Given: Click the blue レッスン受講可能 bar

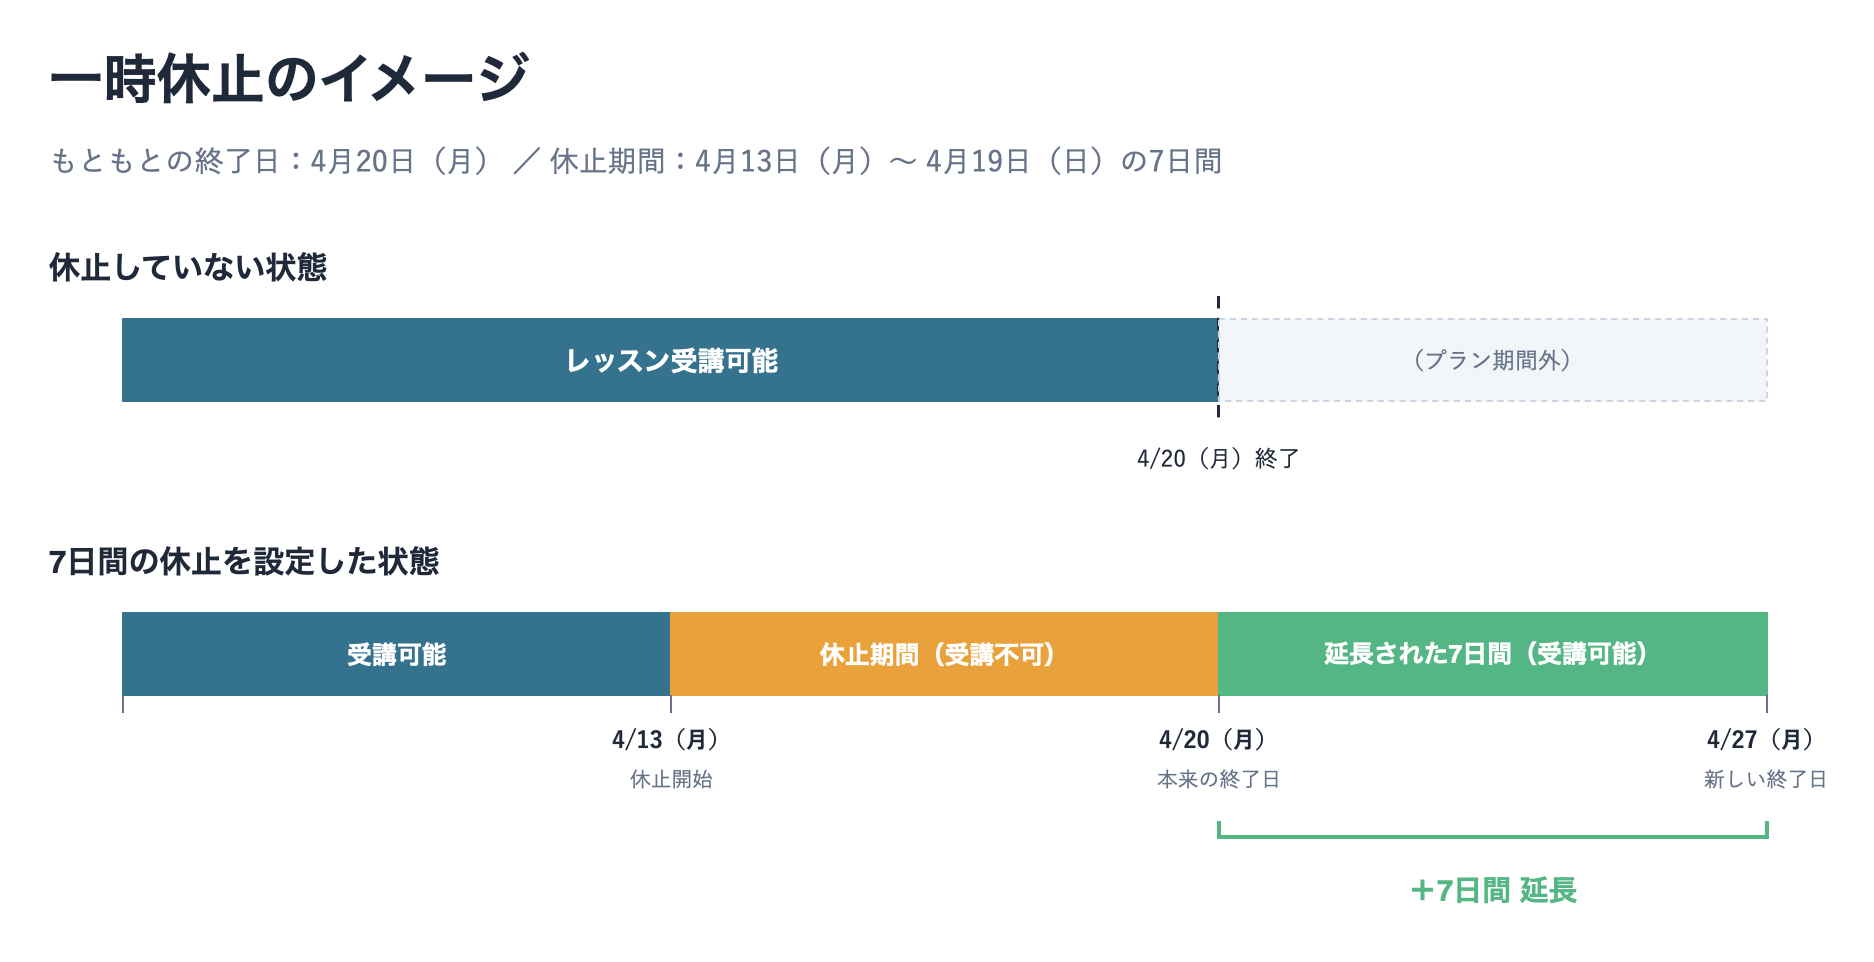Looking at the screenshot, I should point(670,360).
